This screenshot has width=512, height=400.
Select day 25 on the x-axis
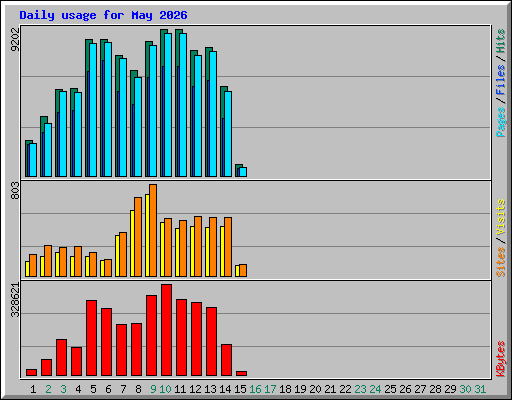point(390,389)
